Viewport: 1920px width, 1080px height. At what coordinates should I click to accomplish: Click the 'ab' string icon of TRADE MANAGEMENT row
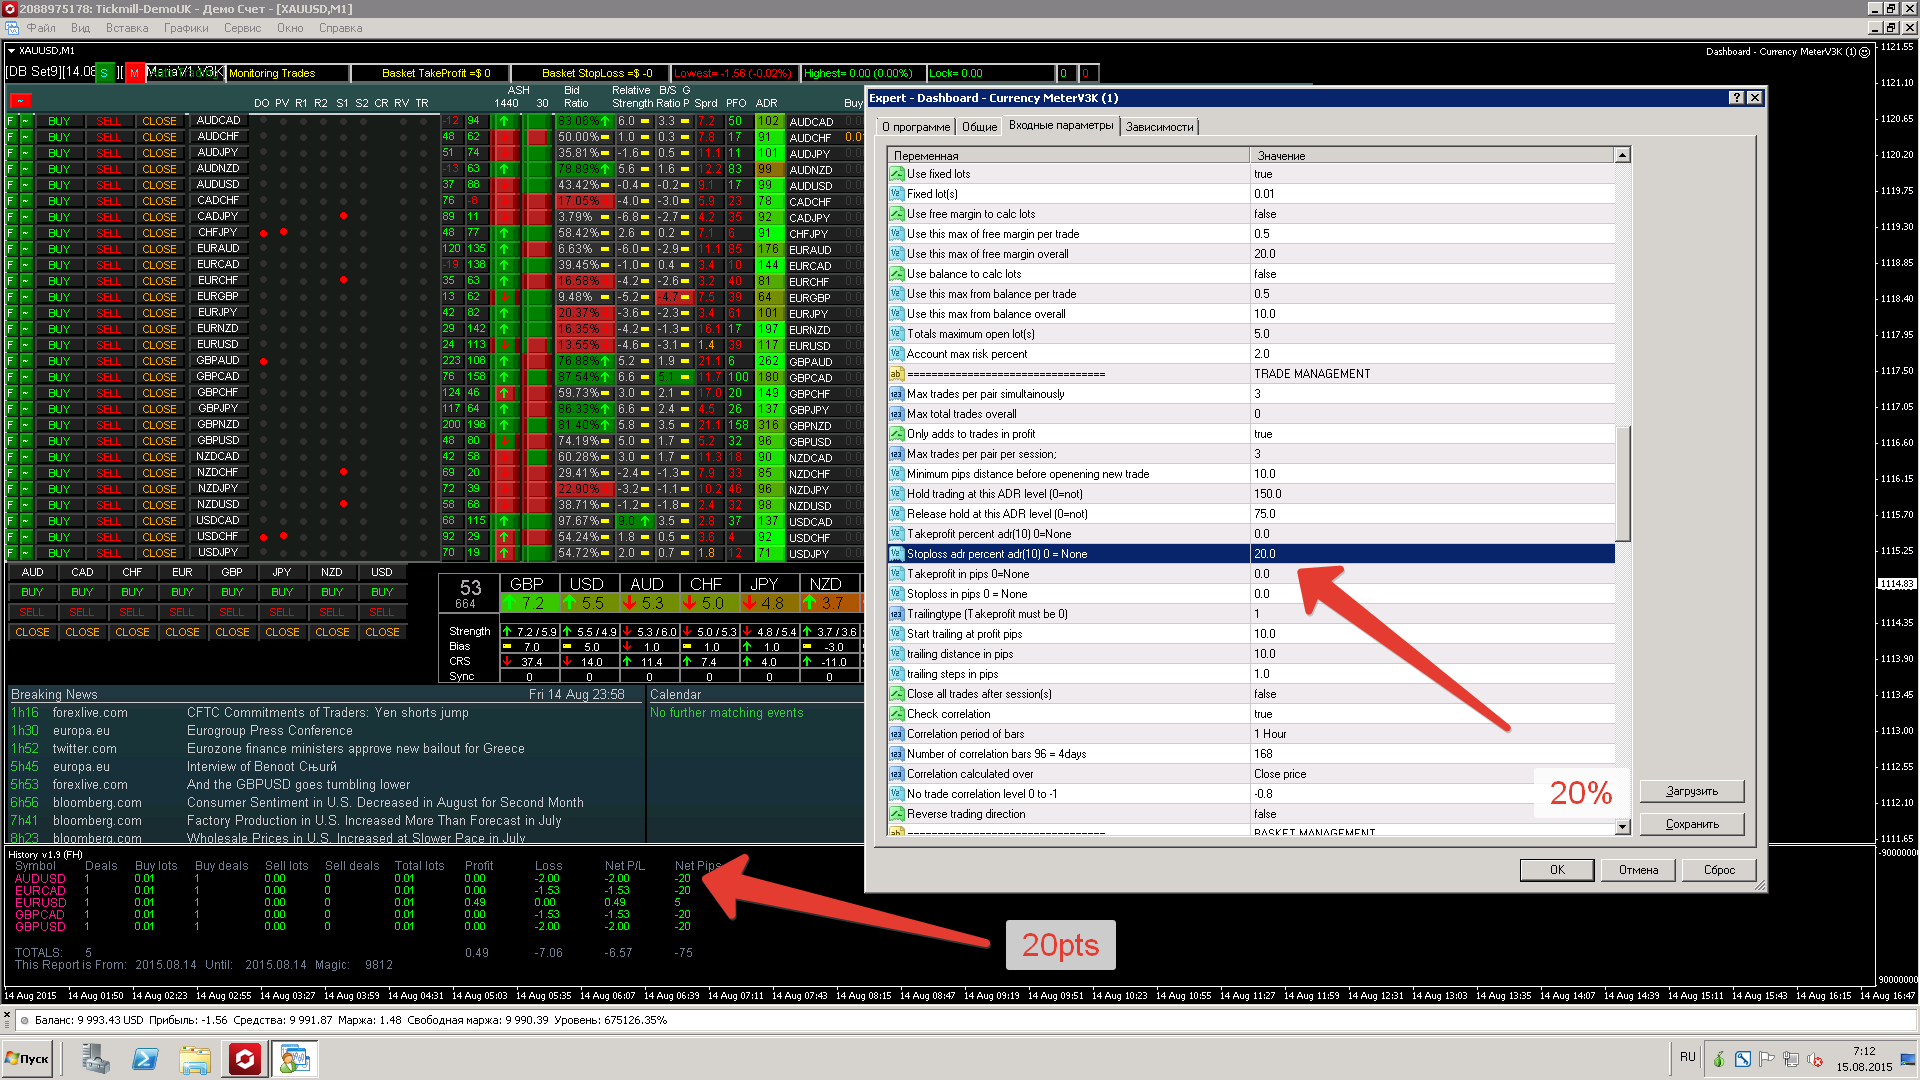(x=897, y=374)
